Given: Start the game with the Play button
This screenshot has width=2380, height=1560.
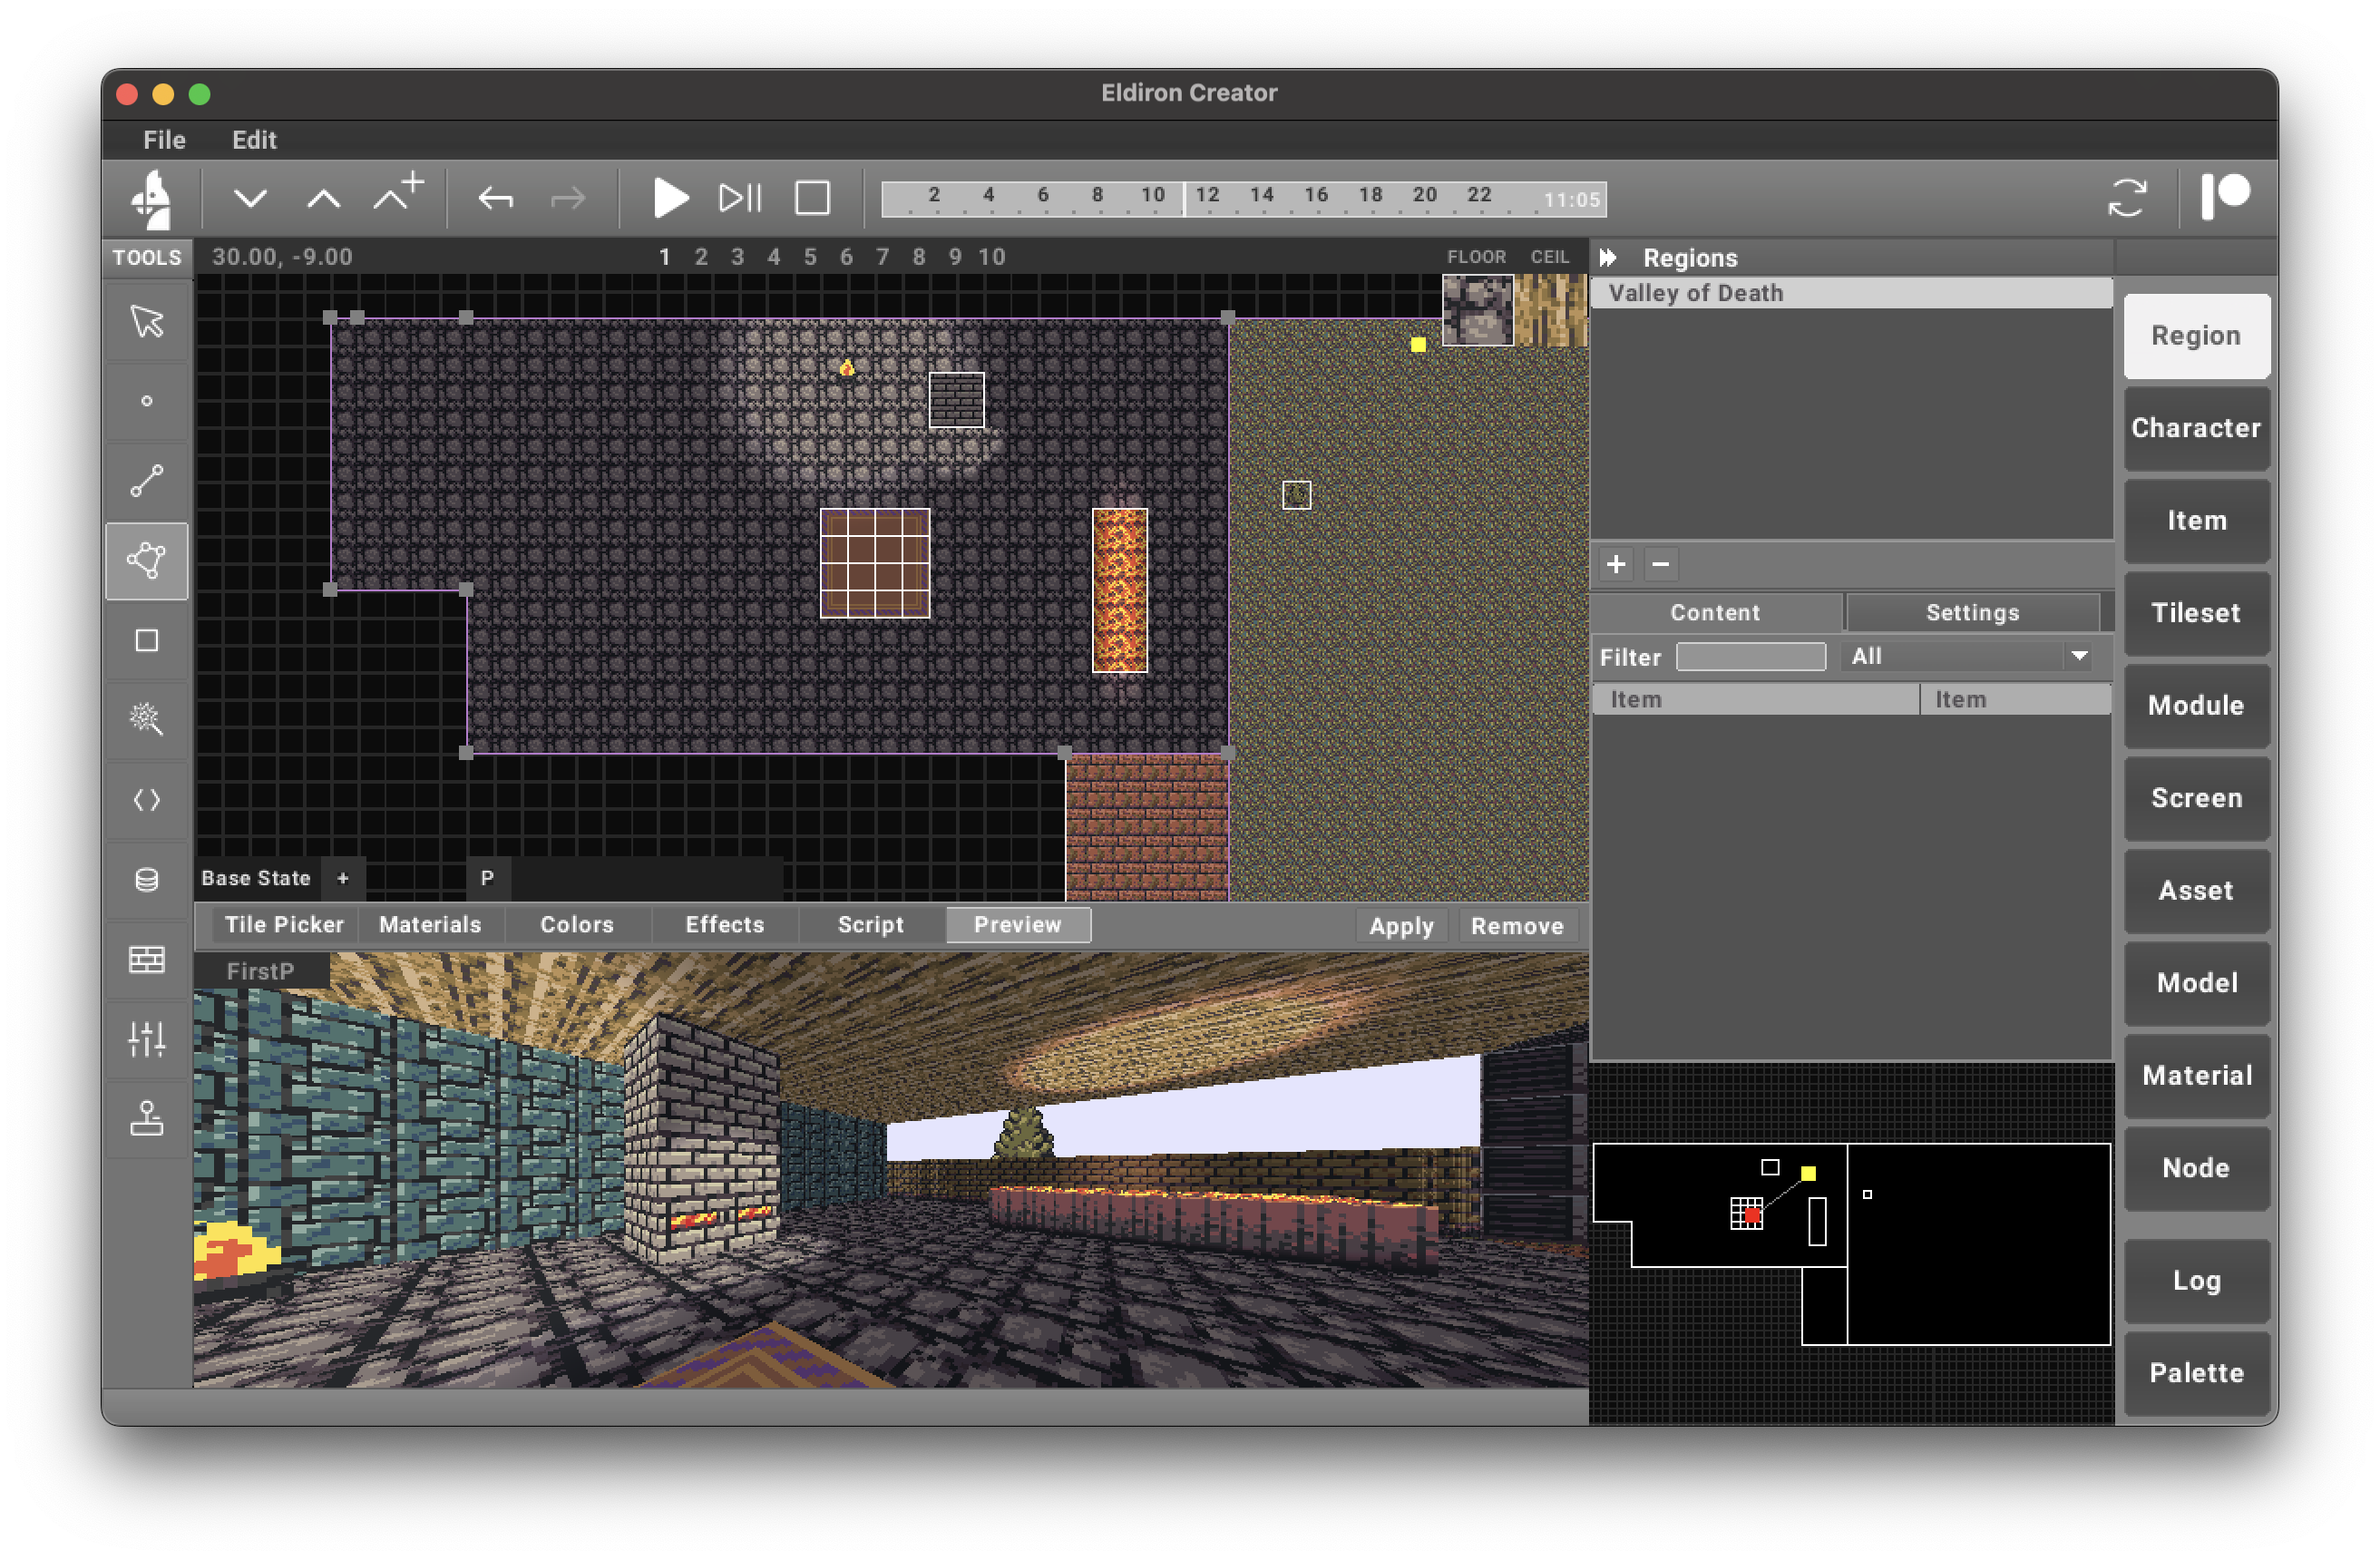Looking at the screenshot, I should pyautogui.click(x=670, y=198).
